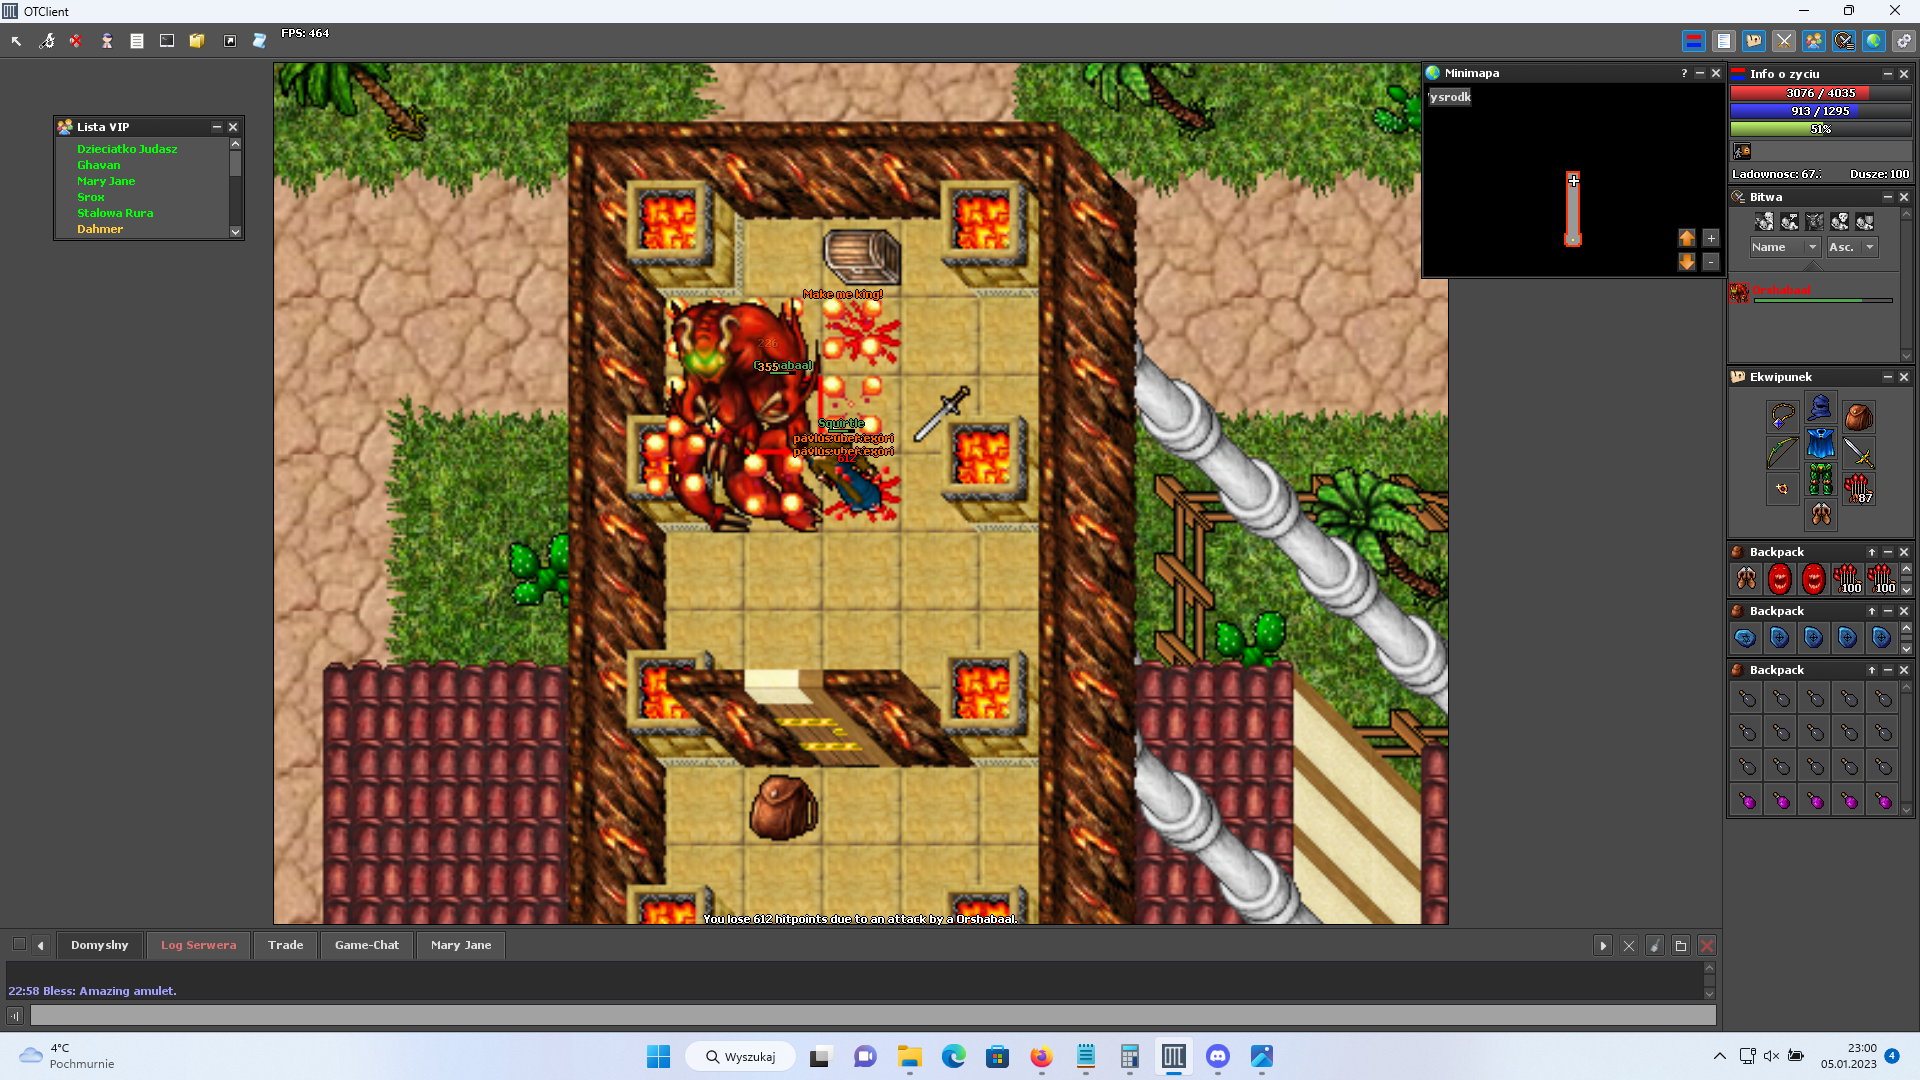
Task: Switch to the Domyslny chat tab
Action: pos(100,945)
